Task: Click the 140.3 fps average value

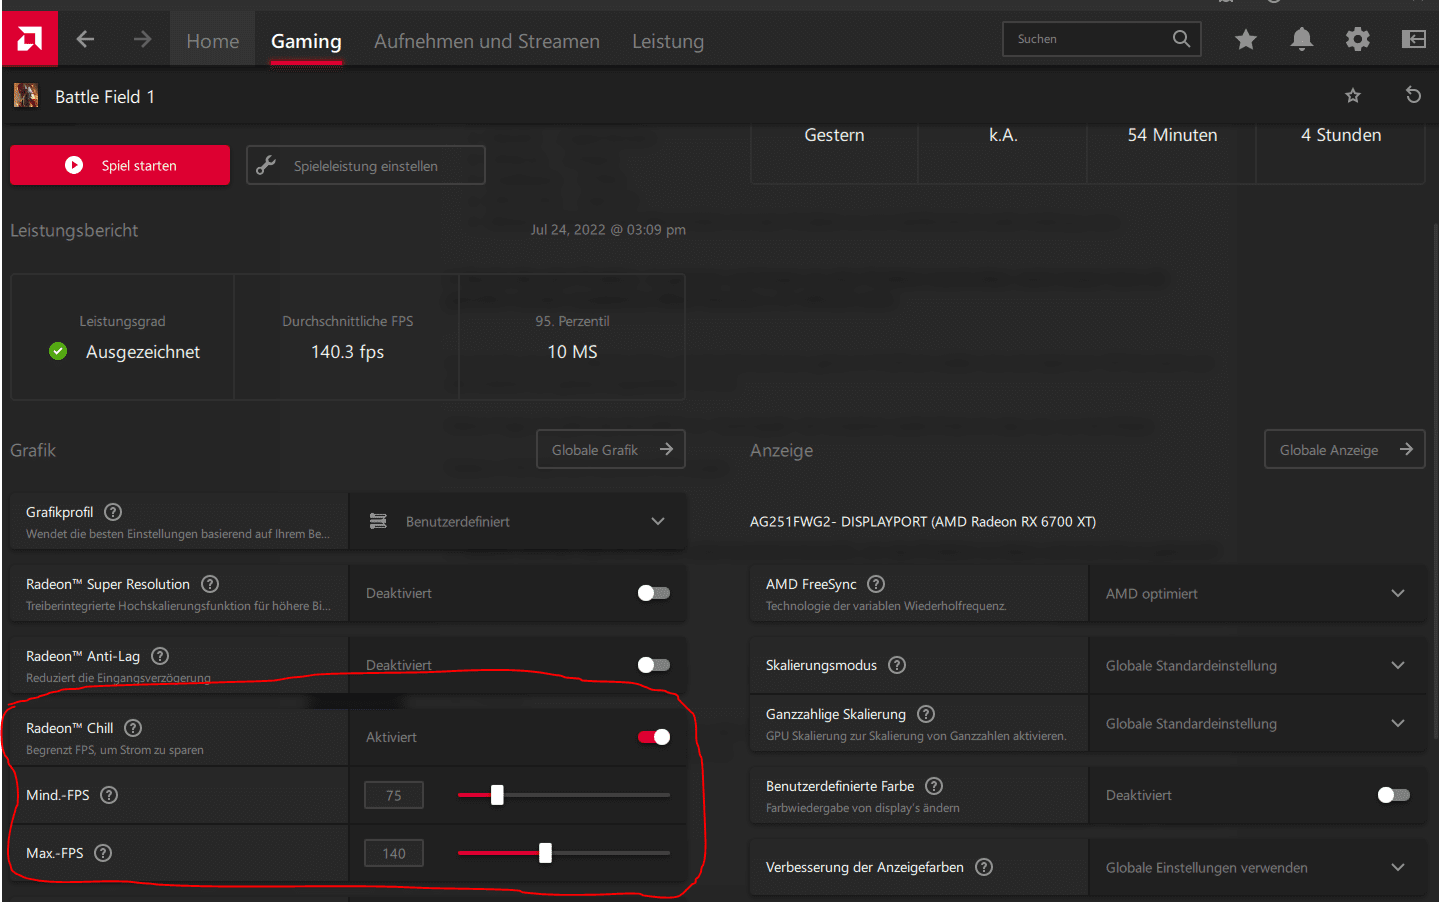Action: [347, 352]
